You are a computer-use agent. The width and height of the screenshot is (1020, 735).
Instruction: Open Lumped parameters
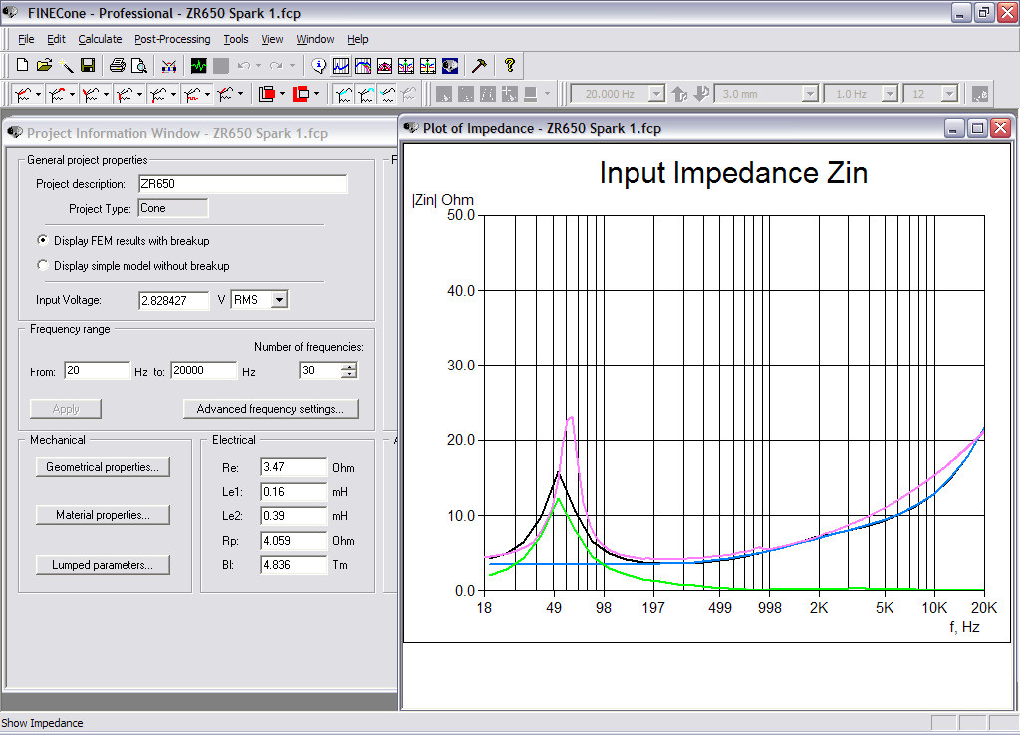pos(102,565)
